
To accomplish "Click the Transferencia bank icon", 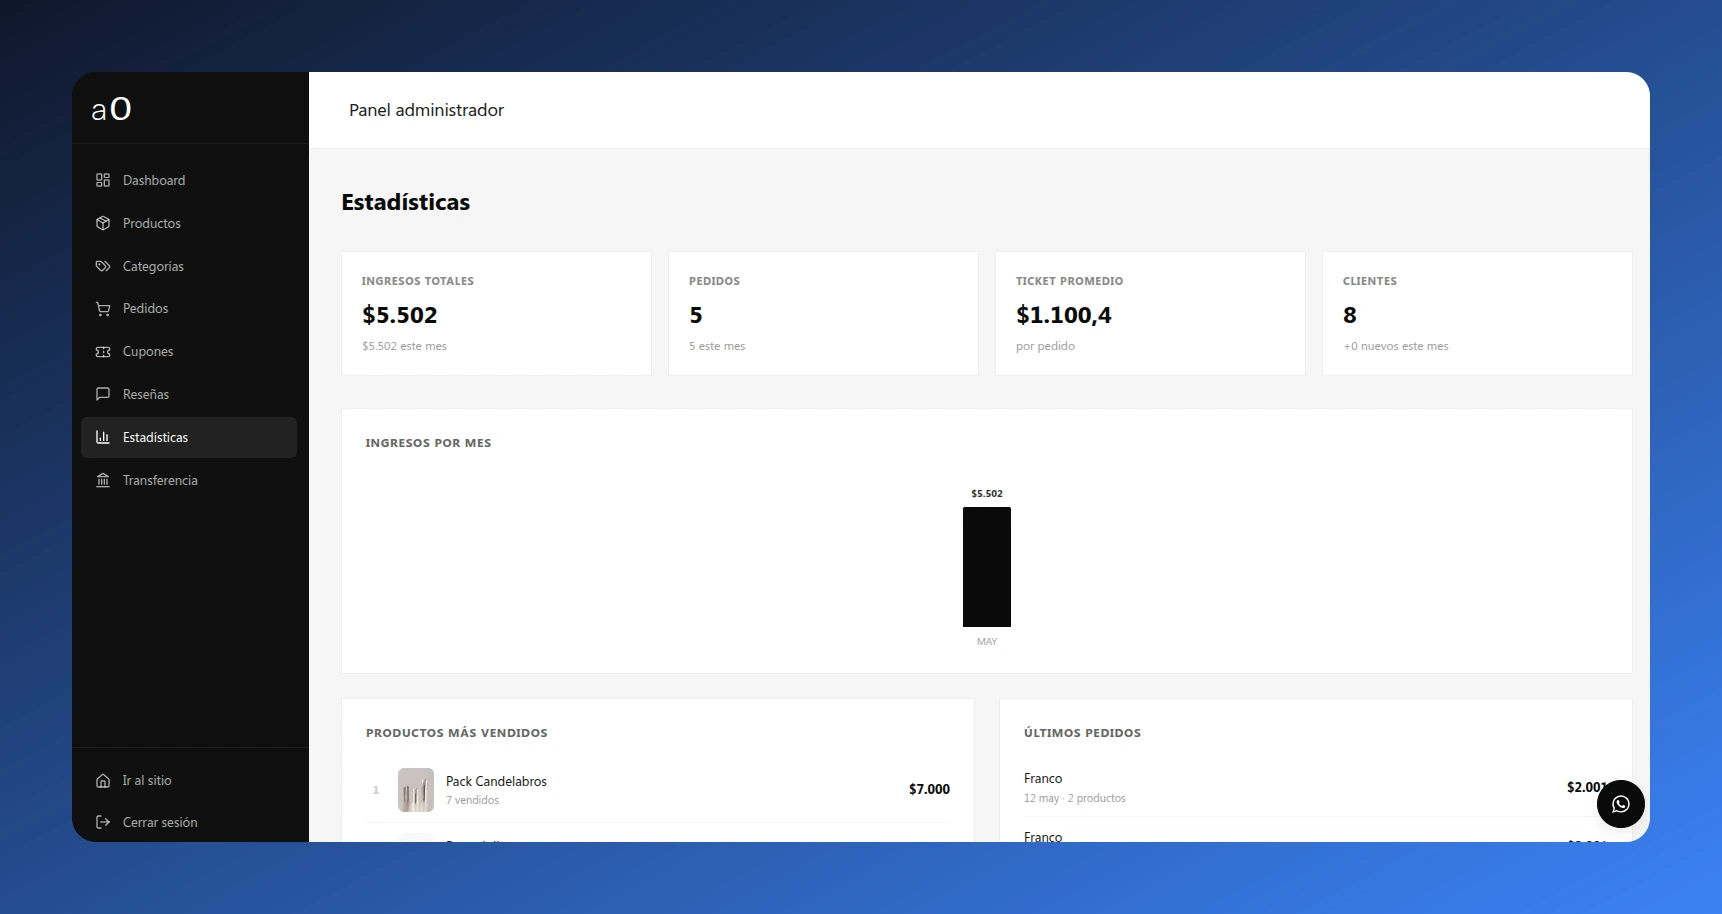I will [x=103, y=480].
